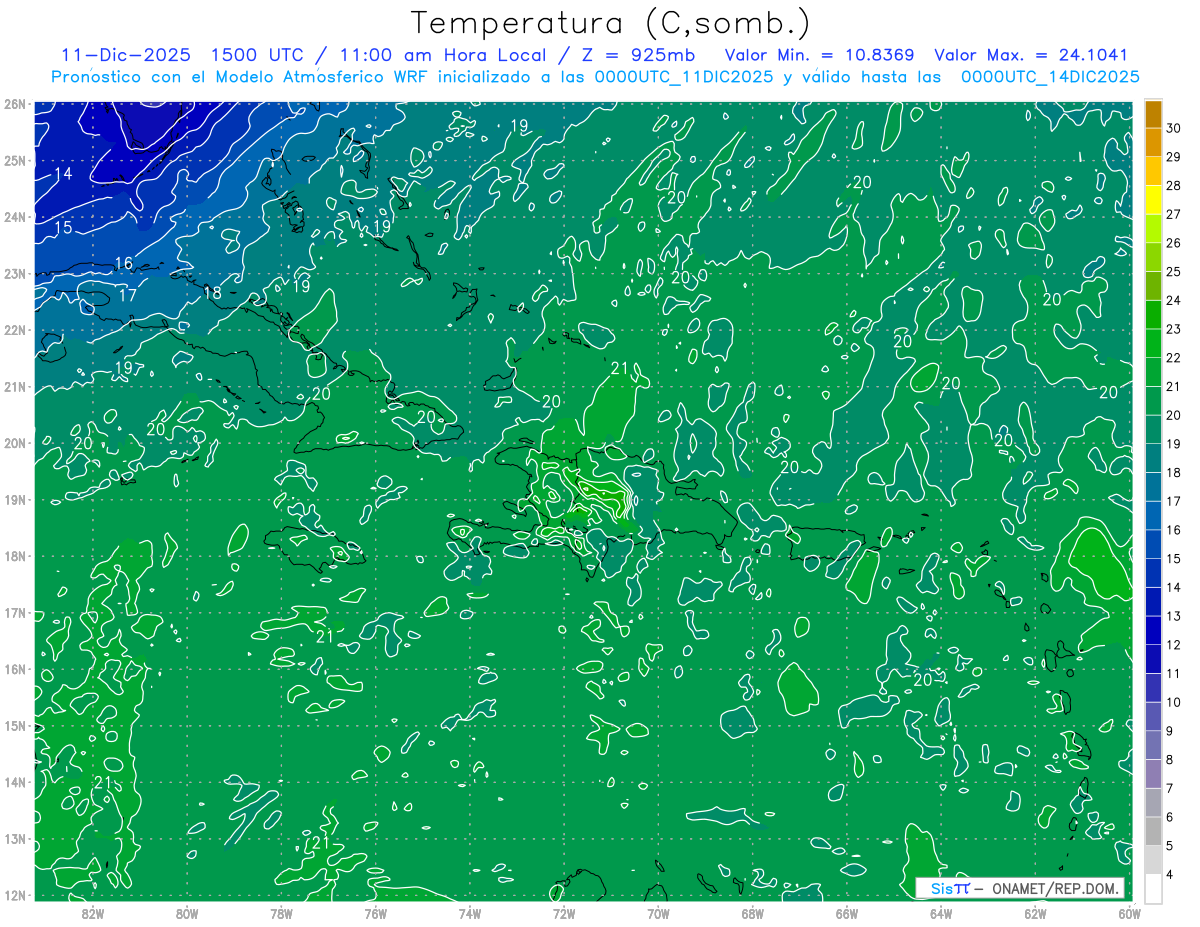
Task: Click the 18N latitude axis label
Action: click(x=14, y=556)
